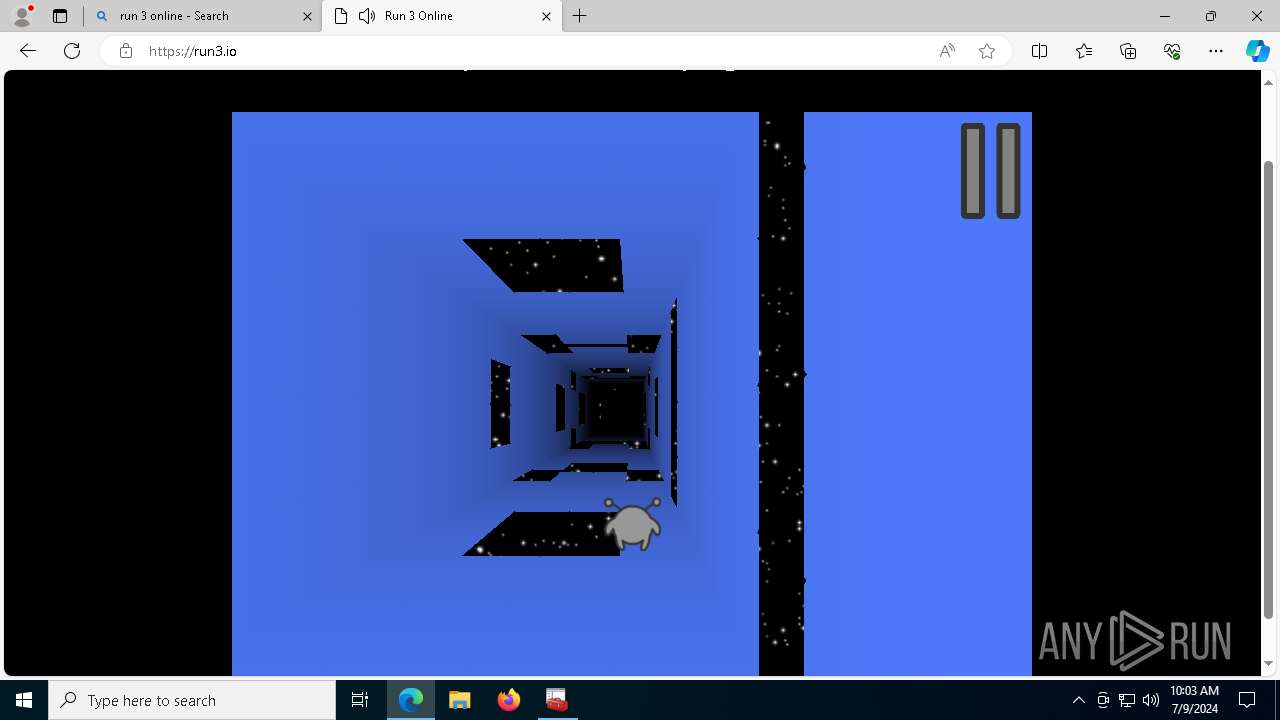The height and width of the screenshot is (720, 1280).
Task: Add this page to favorites
Action: (987, 51)
